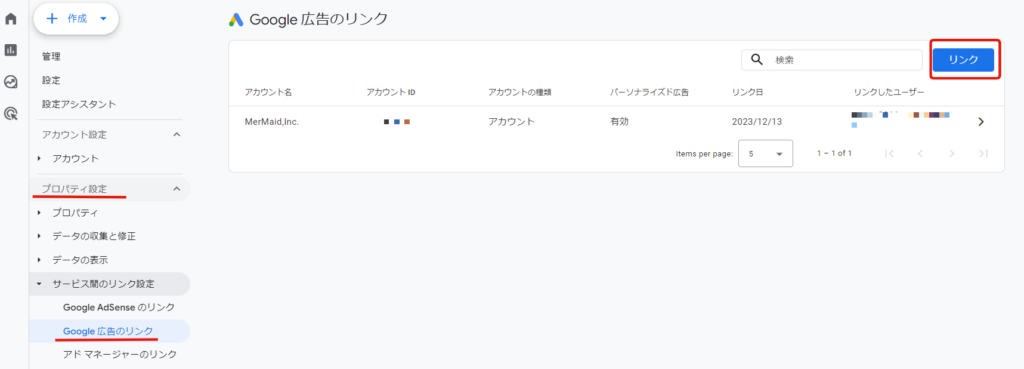Click the blue リンク button
1024x369 pixels.
[x=963, y=59]
